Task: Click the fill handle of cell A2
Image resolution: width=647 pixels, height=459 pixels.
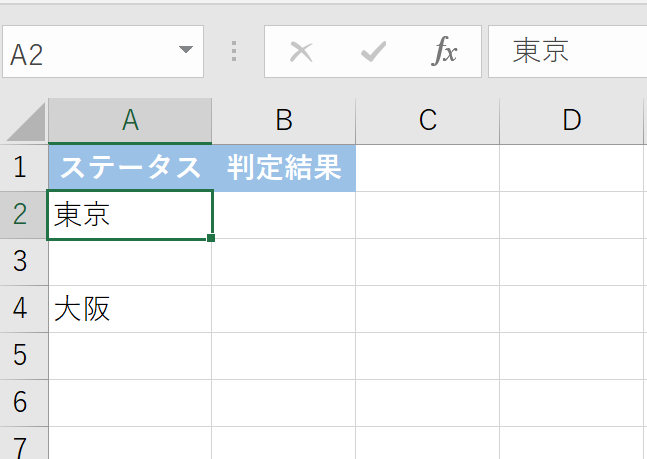Action: (212, 238)
